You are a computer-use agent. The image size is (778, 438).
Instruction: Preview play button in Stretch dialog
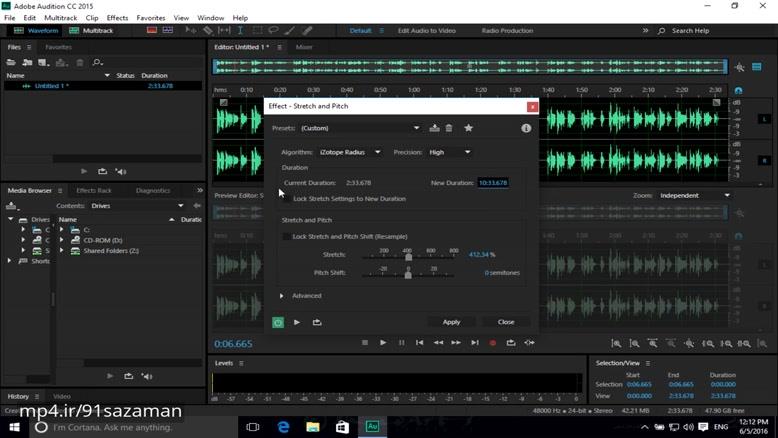[x=297, y=322]
